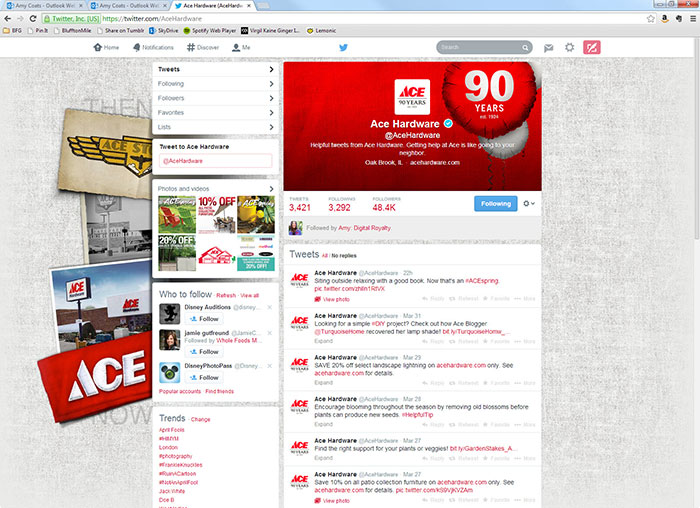Click the #ACEspring hashtag
The image size is (700, 508).
482,281
